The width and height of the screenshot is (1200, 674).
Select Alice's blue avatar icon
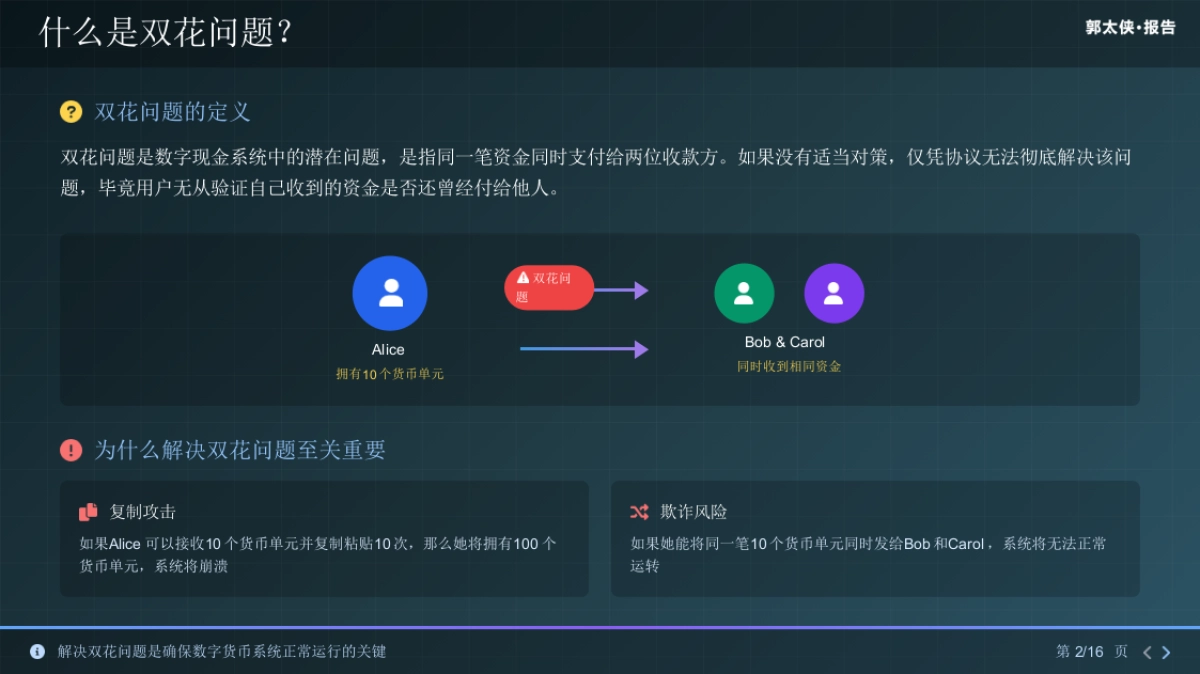tap(390, 292)
